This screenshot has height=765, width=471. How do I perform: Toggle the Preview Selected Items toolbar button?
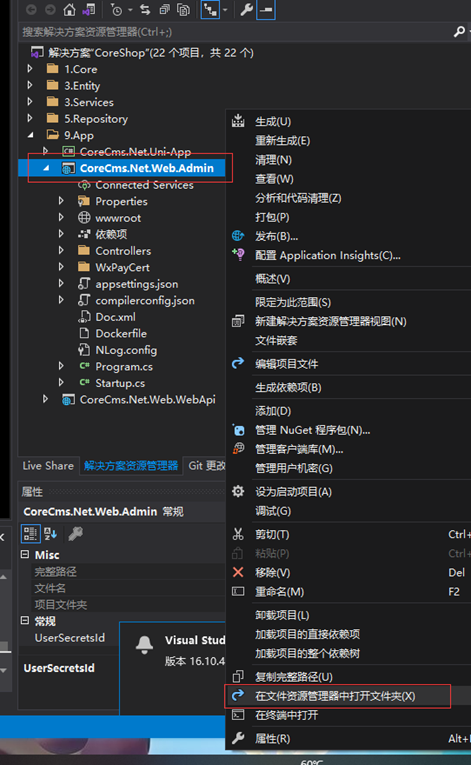pos(266,9)
